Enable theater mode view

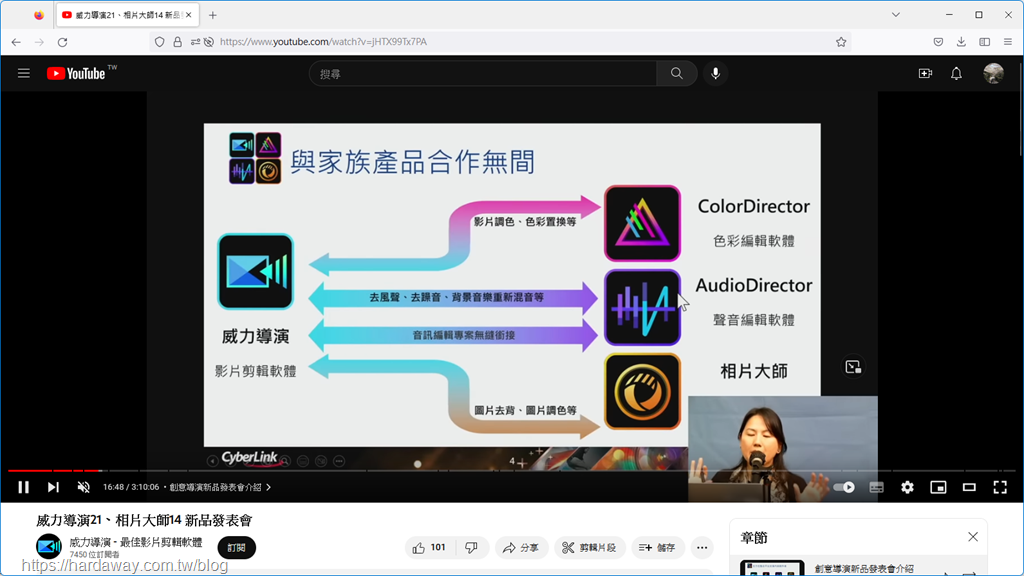[x=969, y=487]
